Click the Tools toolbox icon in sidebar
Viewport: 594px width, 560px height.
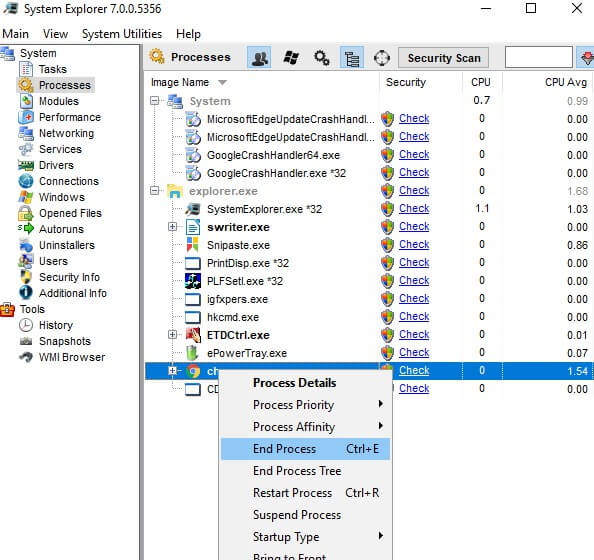pyautogui.click(x=8, y=309)
